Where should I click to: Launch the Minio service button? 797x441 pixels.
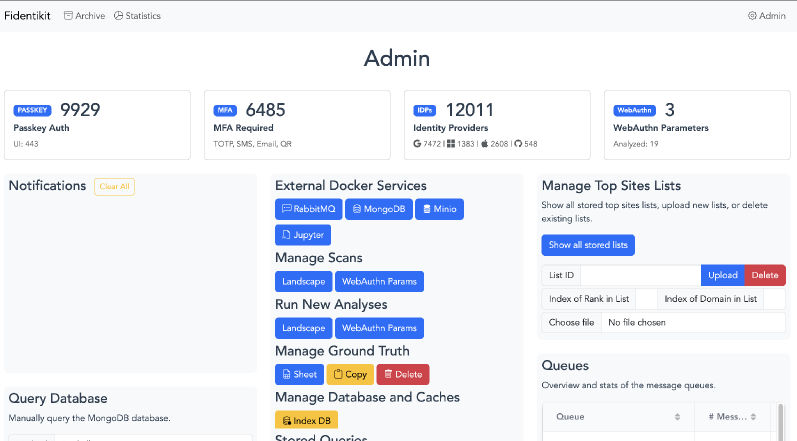pyautogui.click(x=438, y=209)
